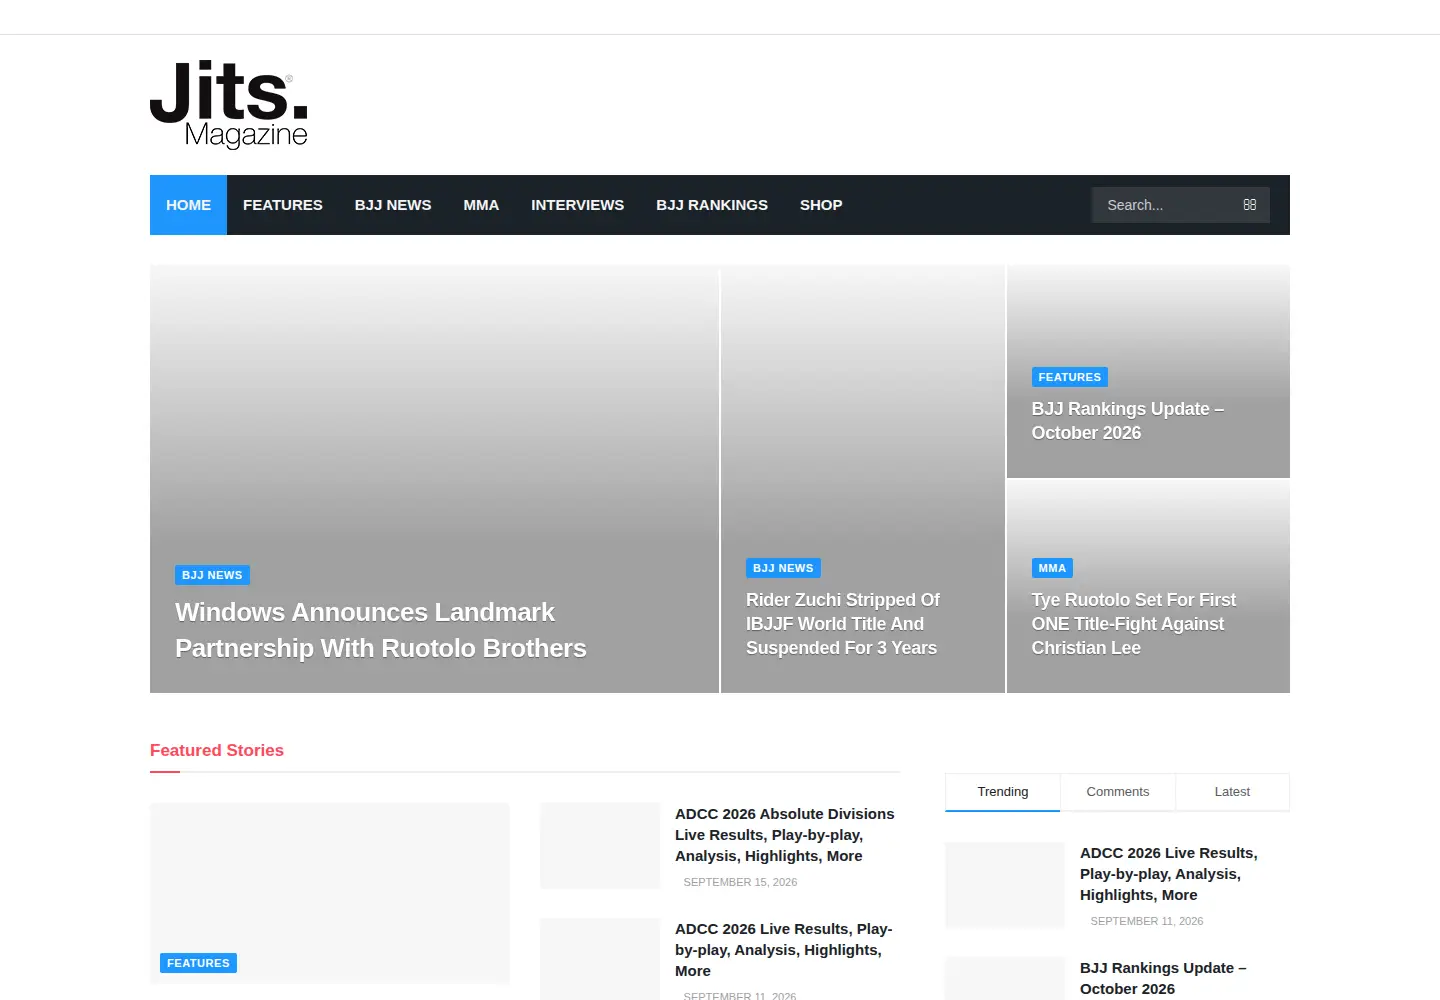The height and width of the screenshot is (1000, 1440).
Task: Switch to the Latest tab
Action: (1232, 792)
